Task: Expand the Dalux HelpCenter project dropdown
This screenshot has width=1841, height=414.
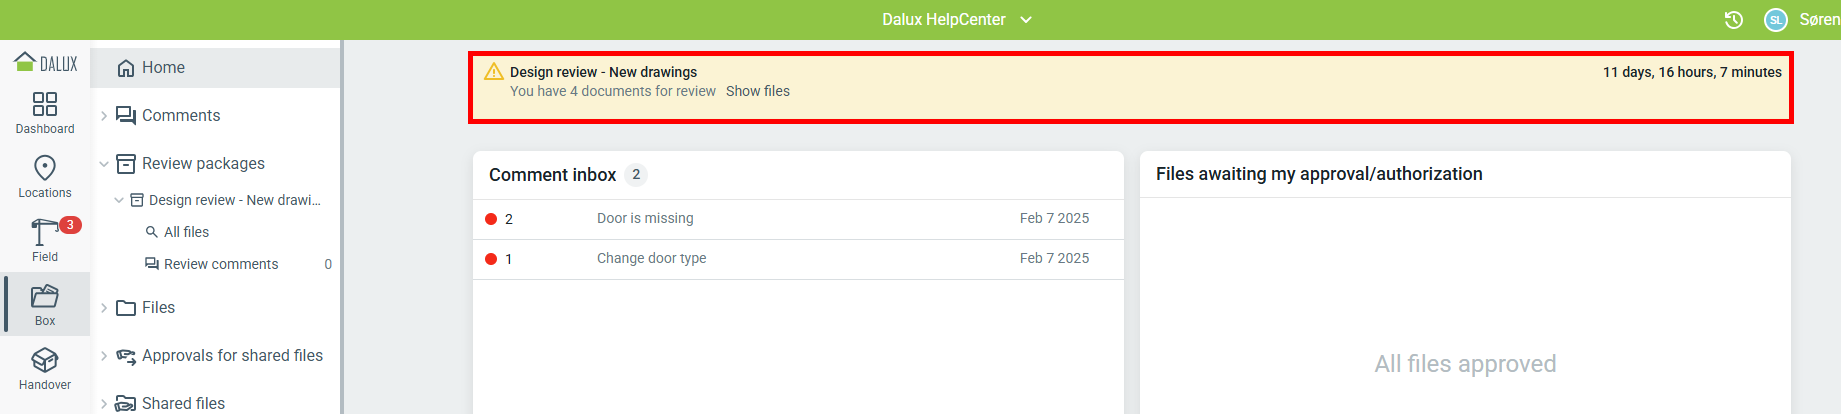Action: point(1026,20)
